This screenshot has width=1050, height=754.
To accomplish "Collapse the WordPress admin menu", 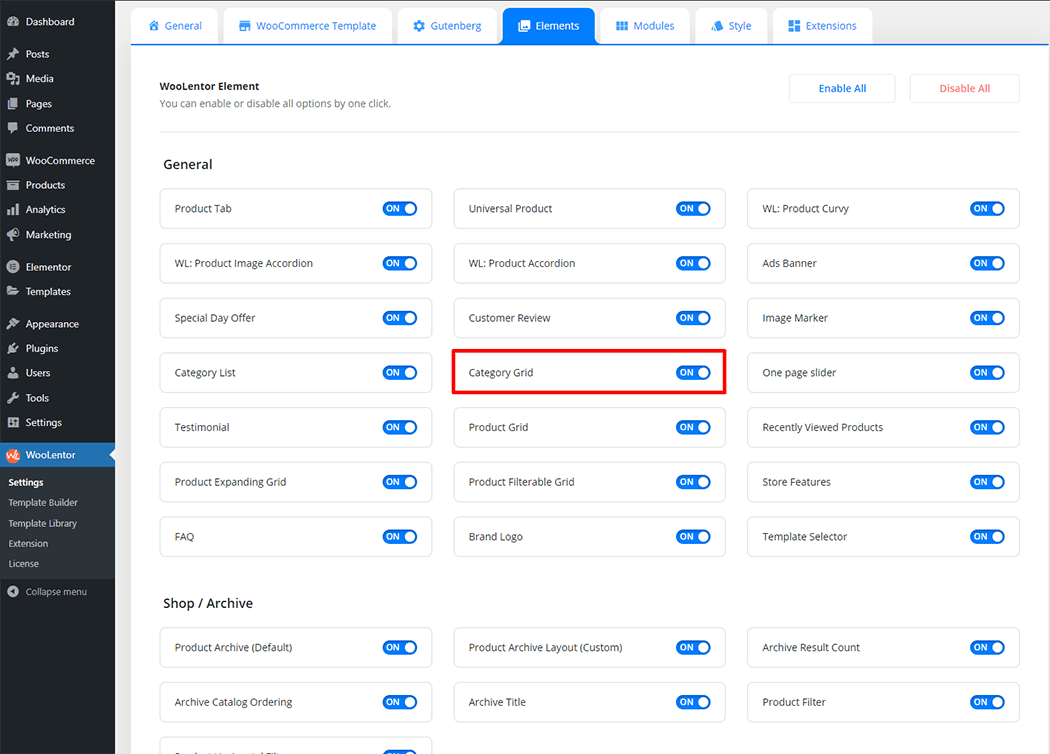I will (47, 592).
